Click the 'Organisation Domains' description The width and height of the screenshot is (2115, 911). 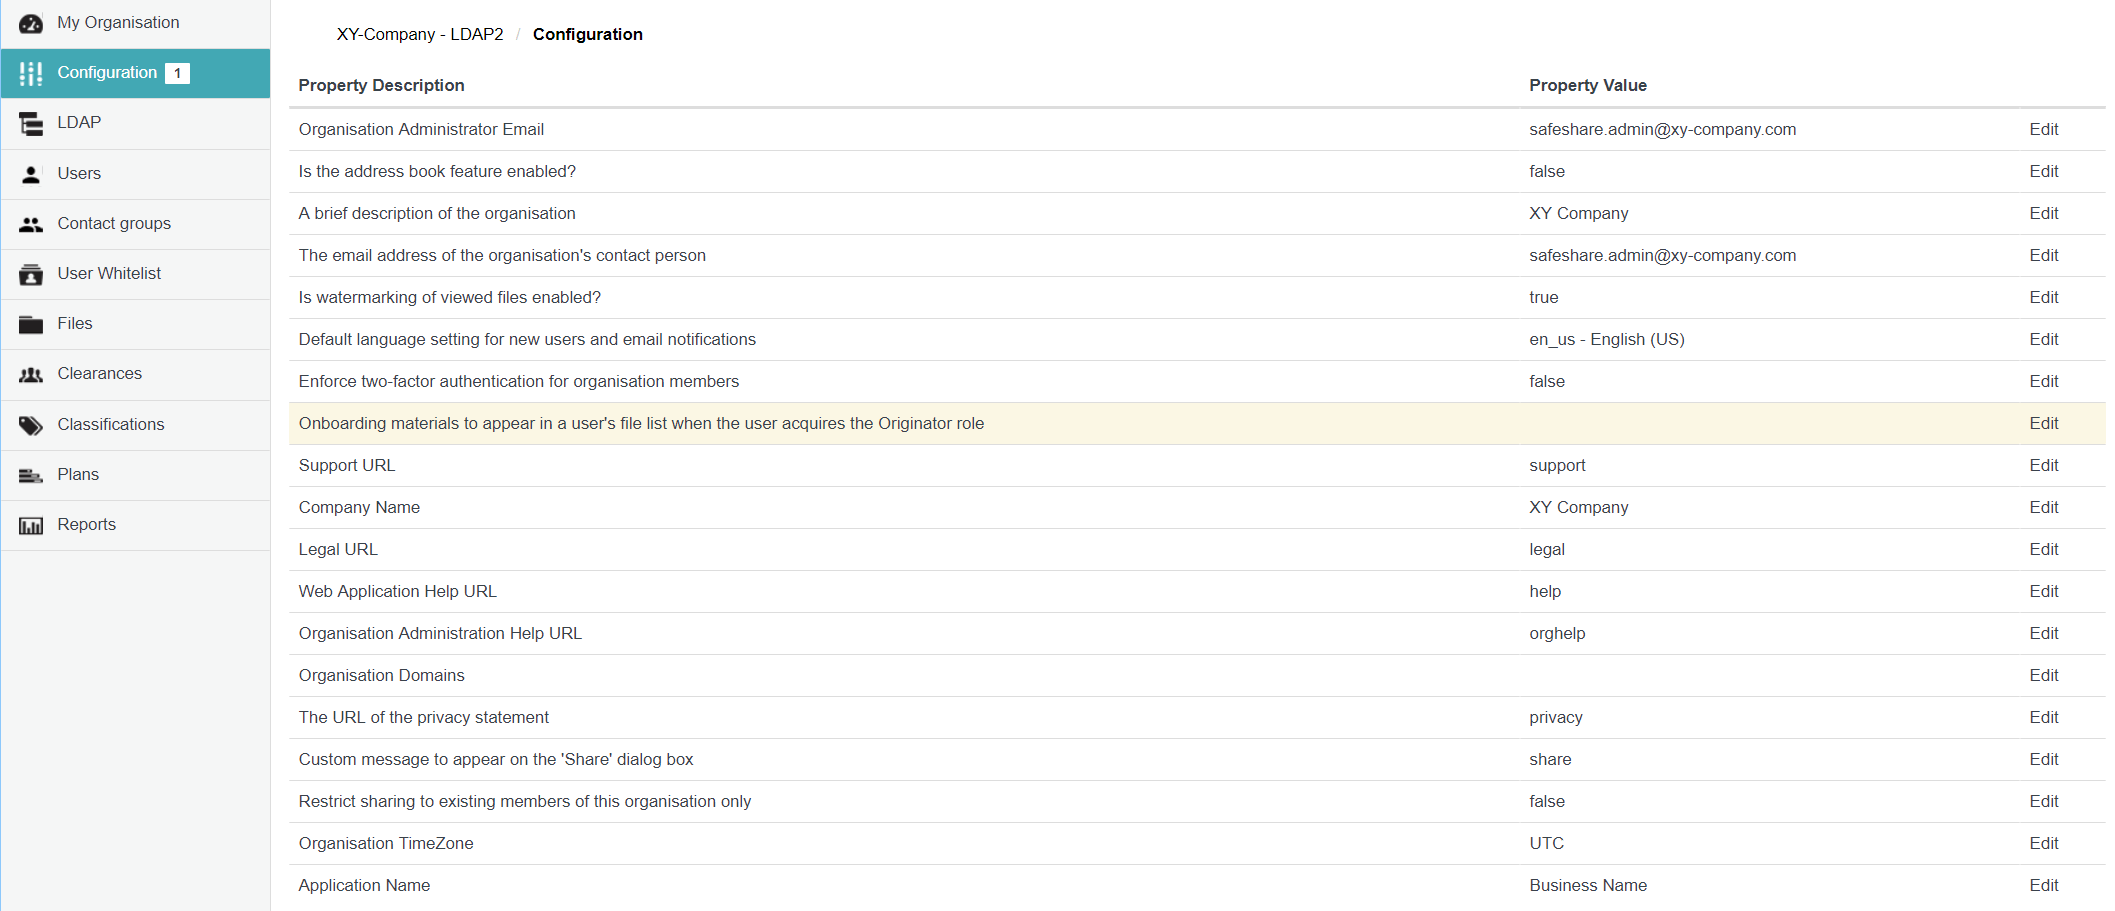click(x=381, y=675)
